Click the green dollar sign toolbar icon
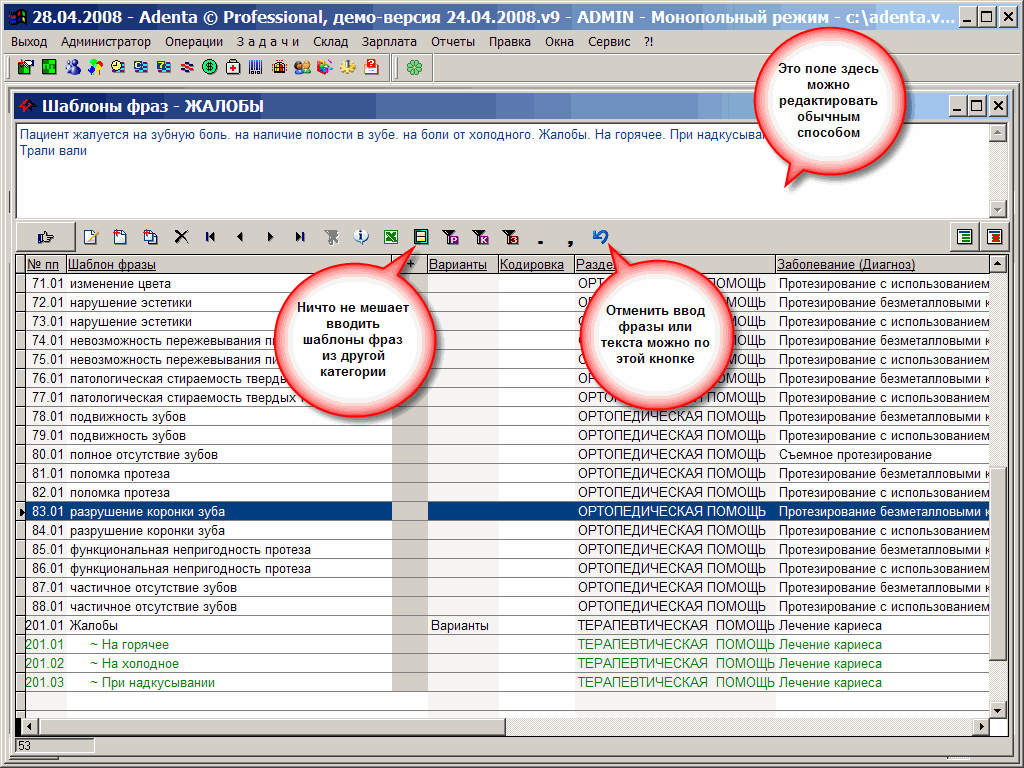Screen dimensions: 1024x768 [210, 67]
